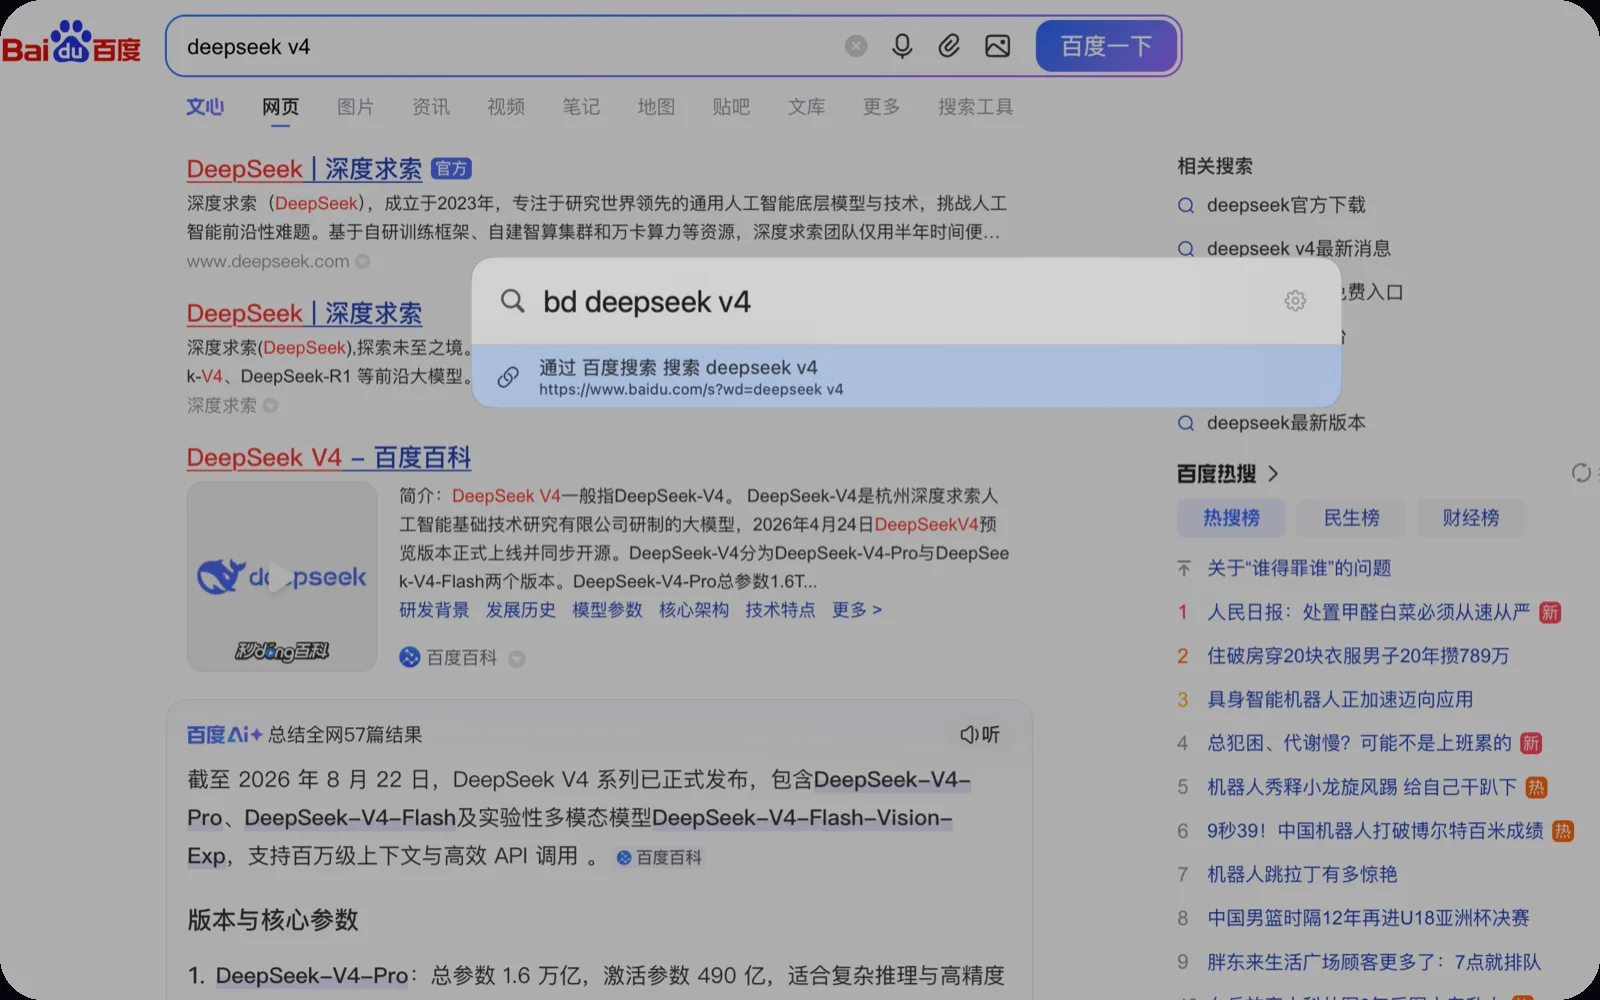Screen dimensions: 1600x1000
Task: Click the Baidu logo
Action: point(72,43)
